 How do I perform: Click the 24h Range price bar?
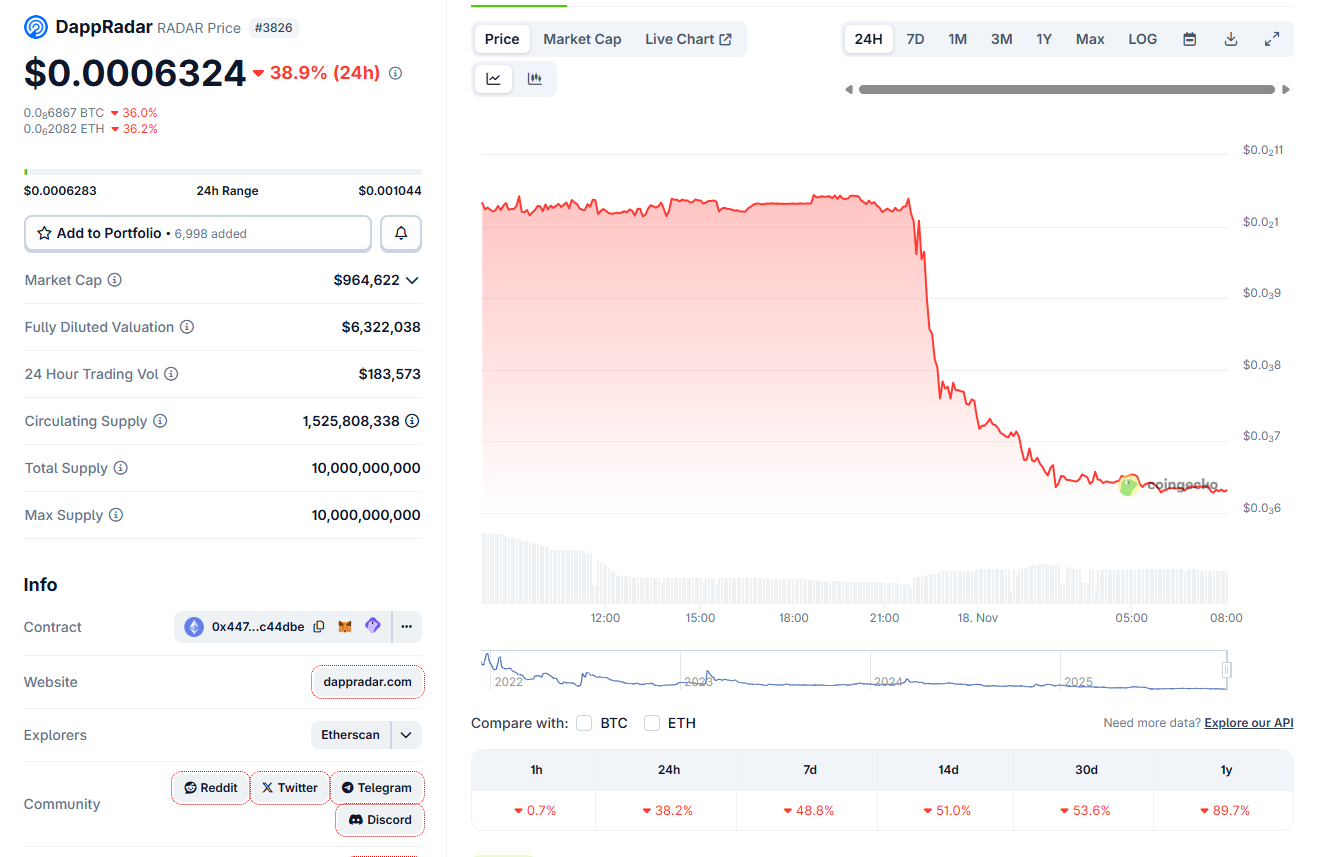(x=222, y=171)
